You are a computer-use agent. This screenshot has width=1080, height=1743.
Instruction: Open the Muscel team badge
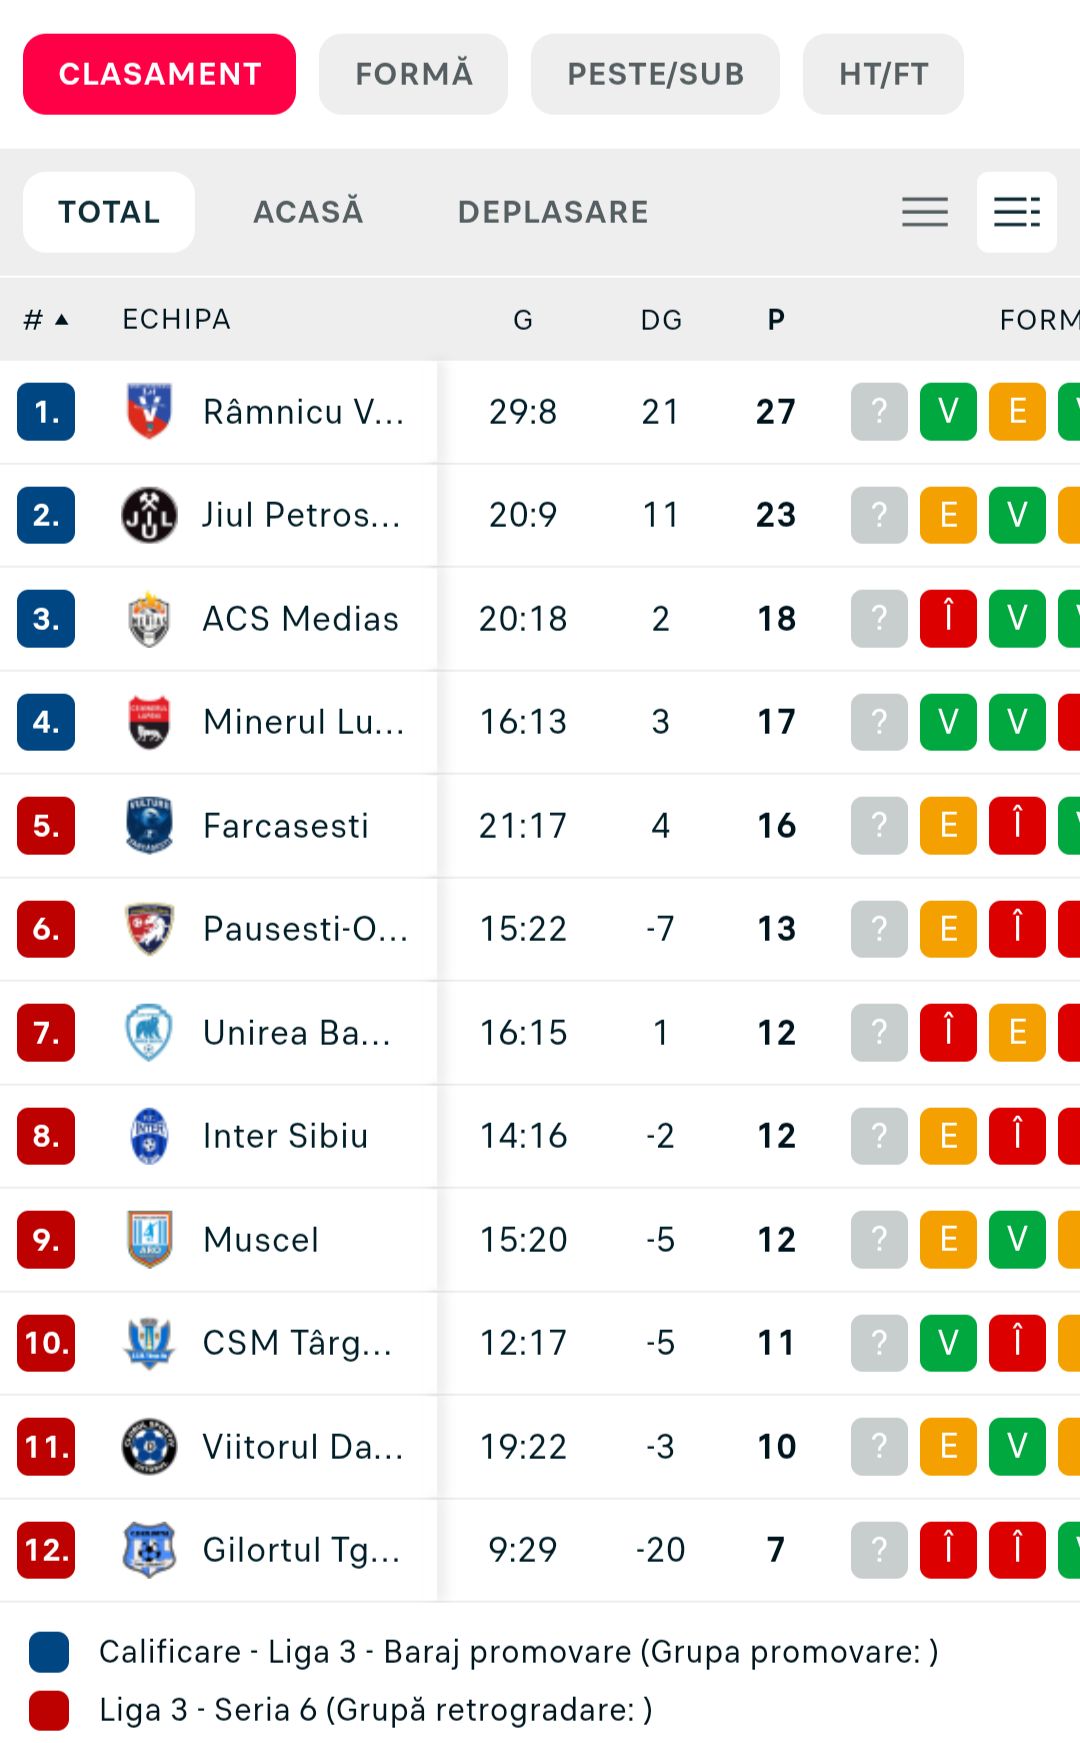click(x=149, y=1239)
